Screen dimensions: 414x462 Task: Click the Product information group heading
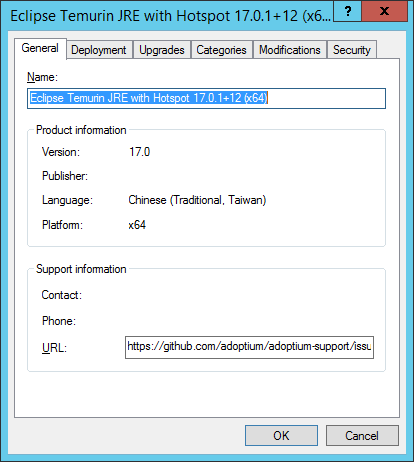pyautogui.click(x=81, y=130)
